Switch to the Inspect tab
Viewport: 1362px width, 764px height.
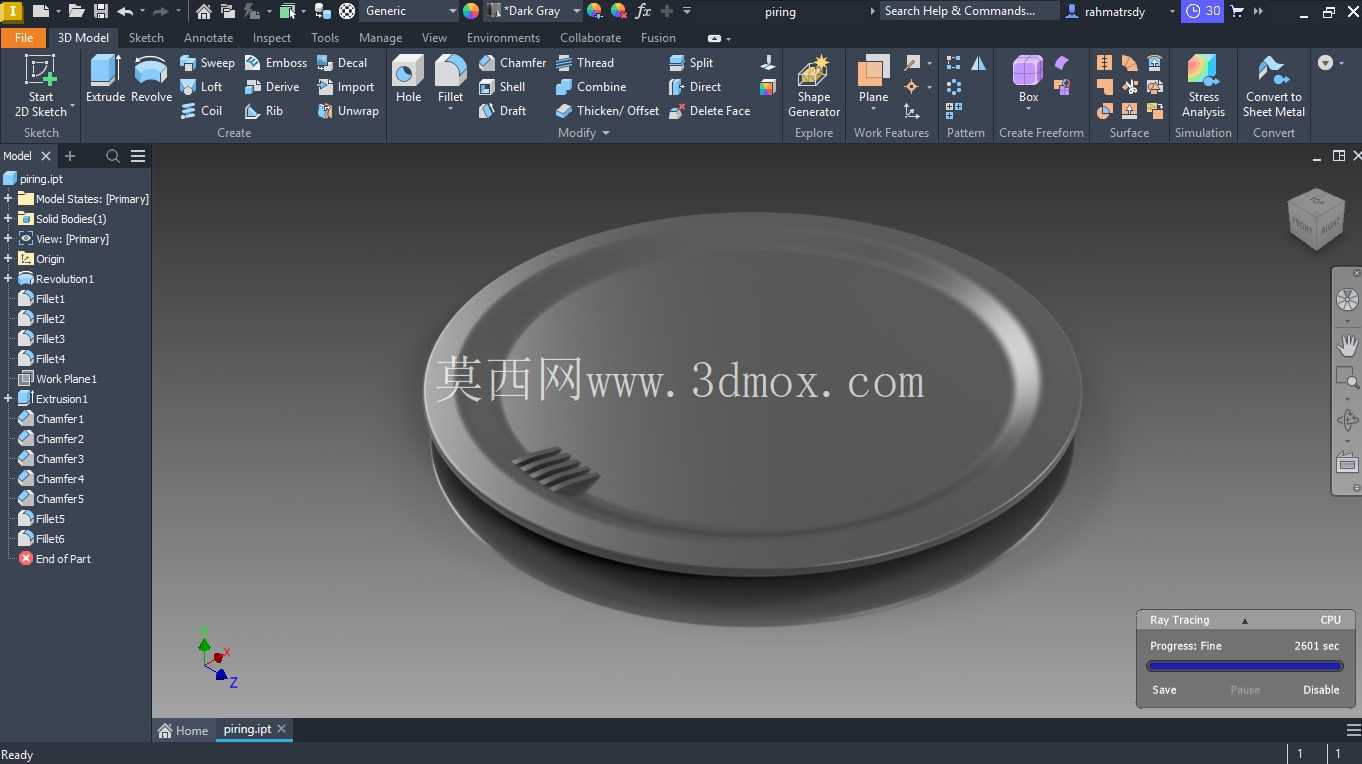click(x=272, y=38)
